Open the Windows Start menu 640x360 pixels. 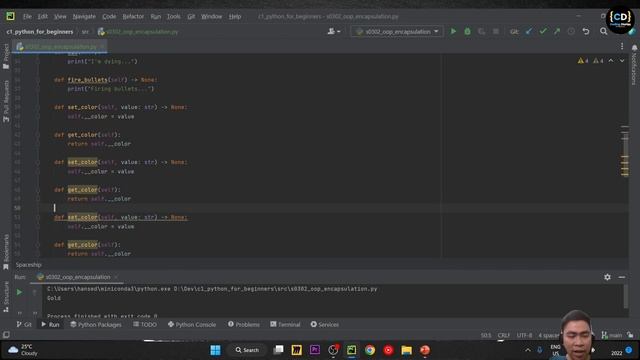(215, 350)
